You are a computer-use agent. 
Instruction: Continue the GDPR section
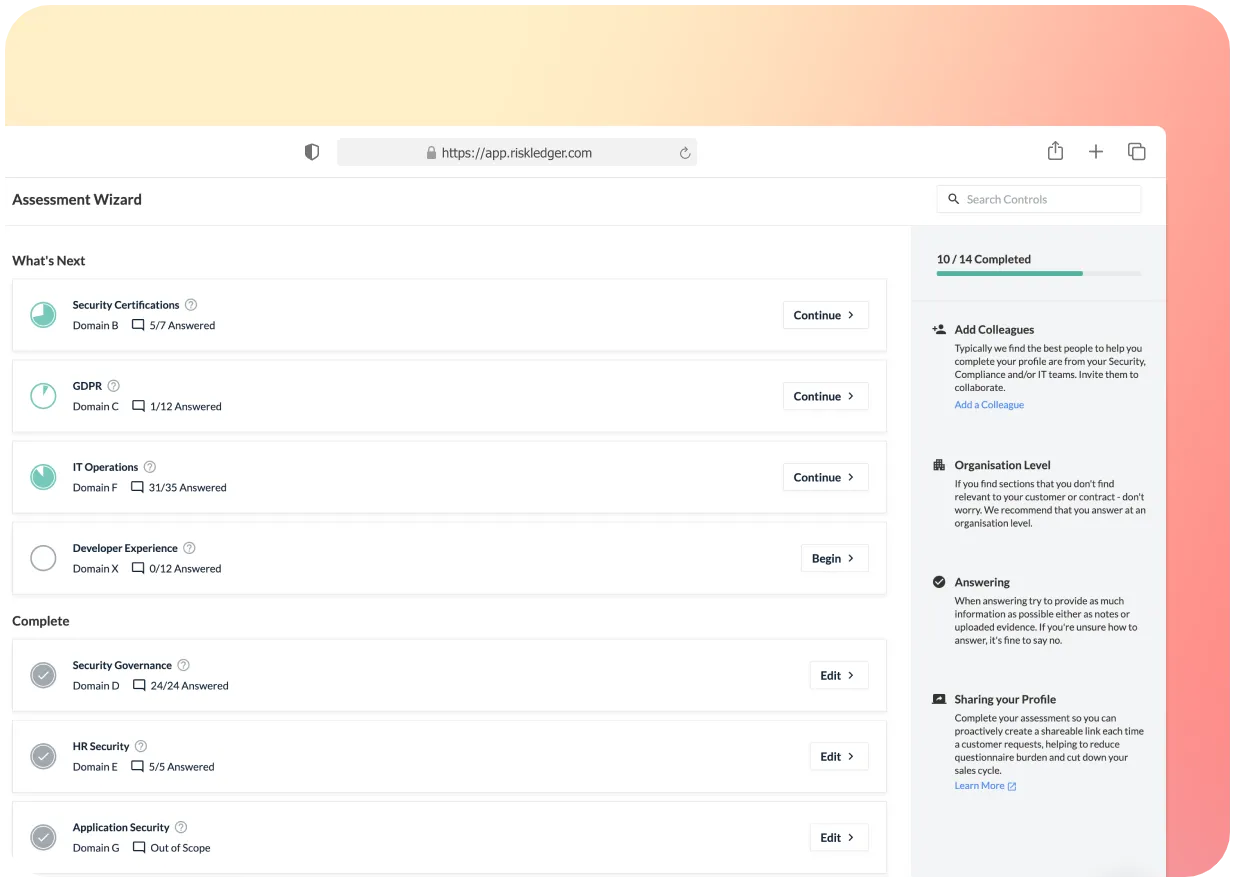point(825,396)
